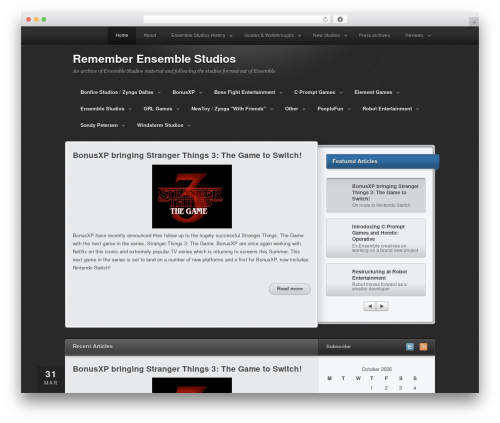This screenshot has width=500, height=423.
Task: Select calendar day 2
Action: (x=386, y=388)
